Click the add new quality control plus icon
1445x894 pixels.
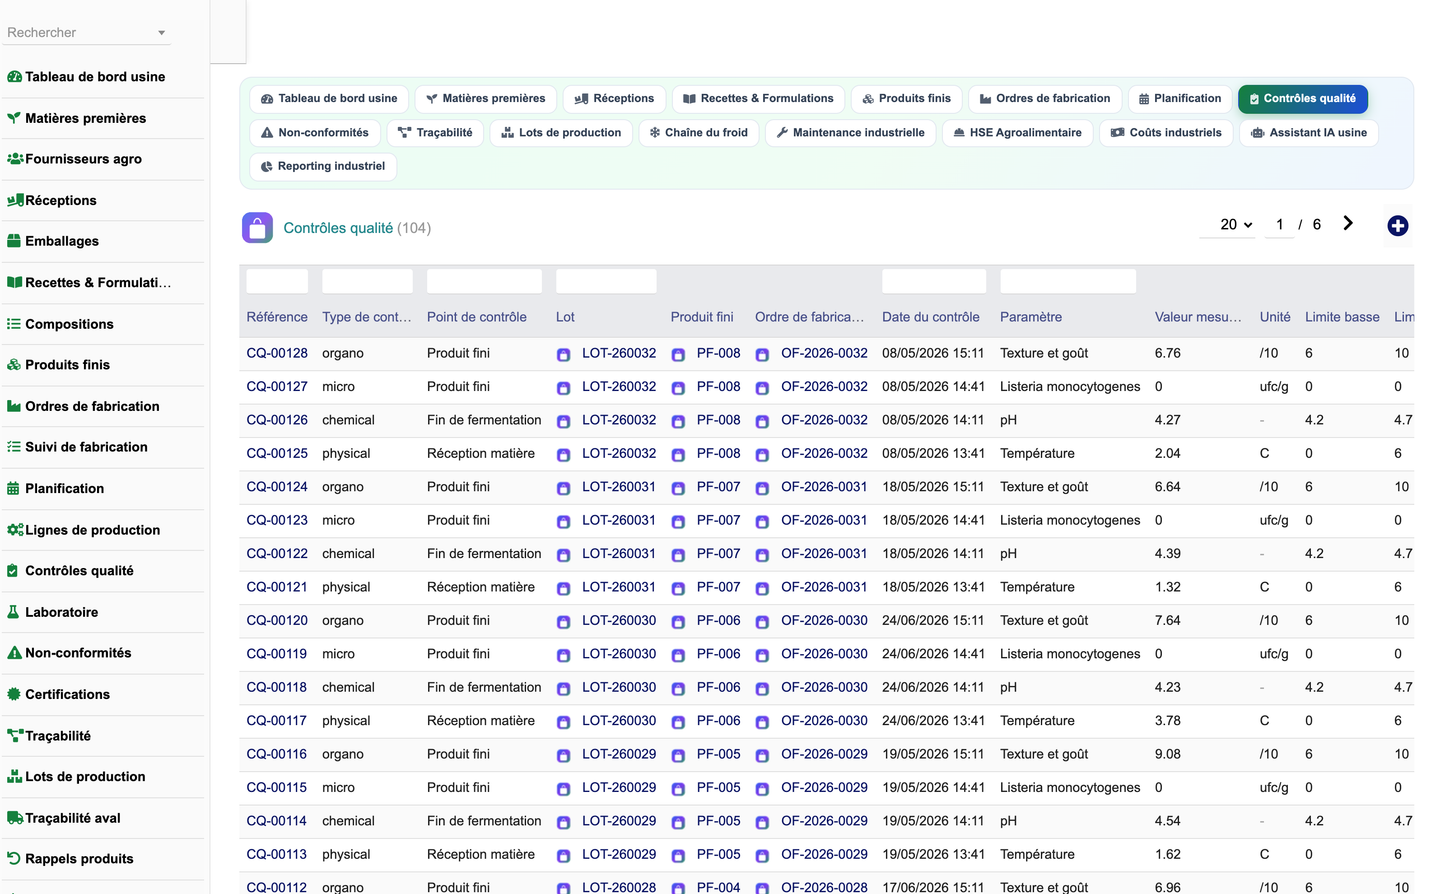point(1398,226)
